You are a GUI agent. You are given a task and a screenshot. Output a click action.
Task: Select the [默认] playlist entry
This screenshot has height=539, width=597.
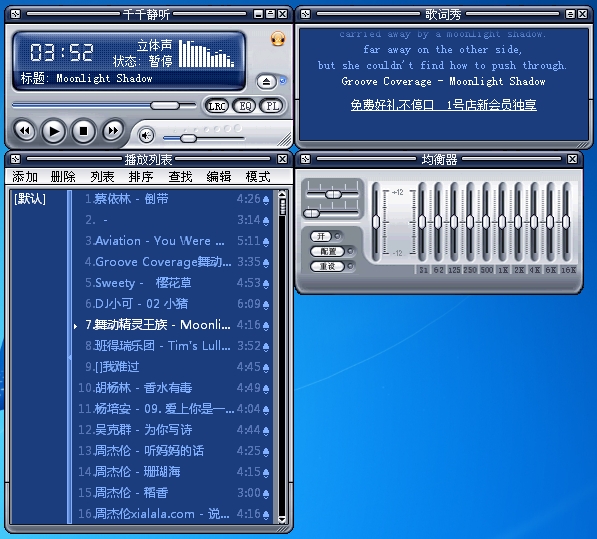[x=30, y=199]
